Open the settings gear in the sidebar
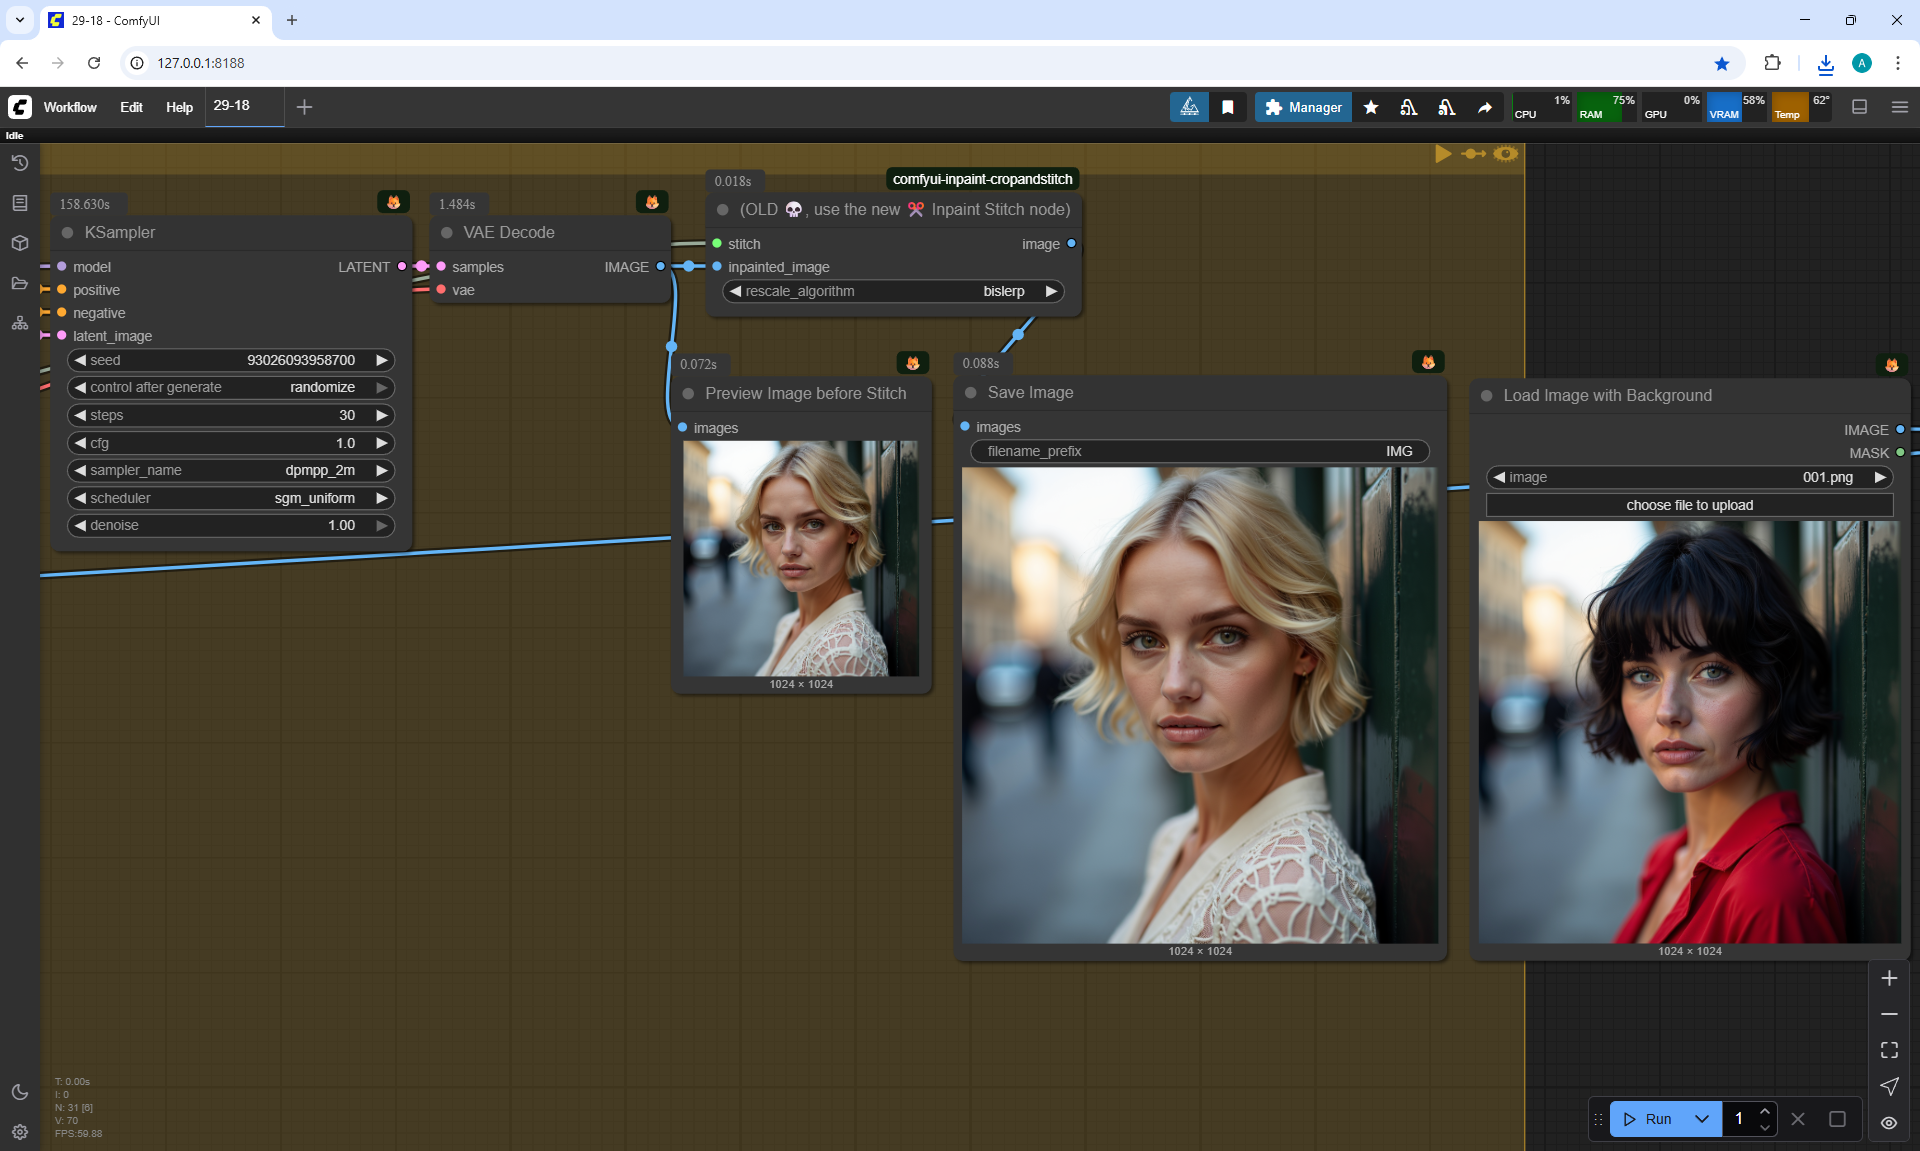The image size is (1920, 1151). point(19,1132)
